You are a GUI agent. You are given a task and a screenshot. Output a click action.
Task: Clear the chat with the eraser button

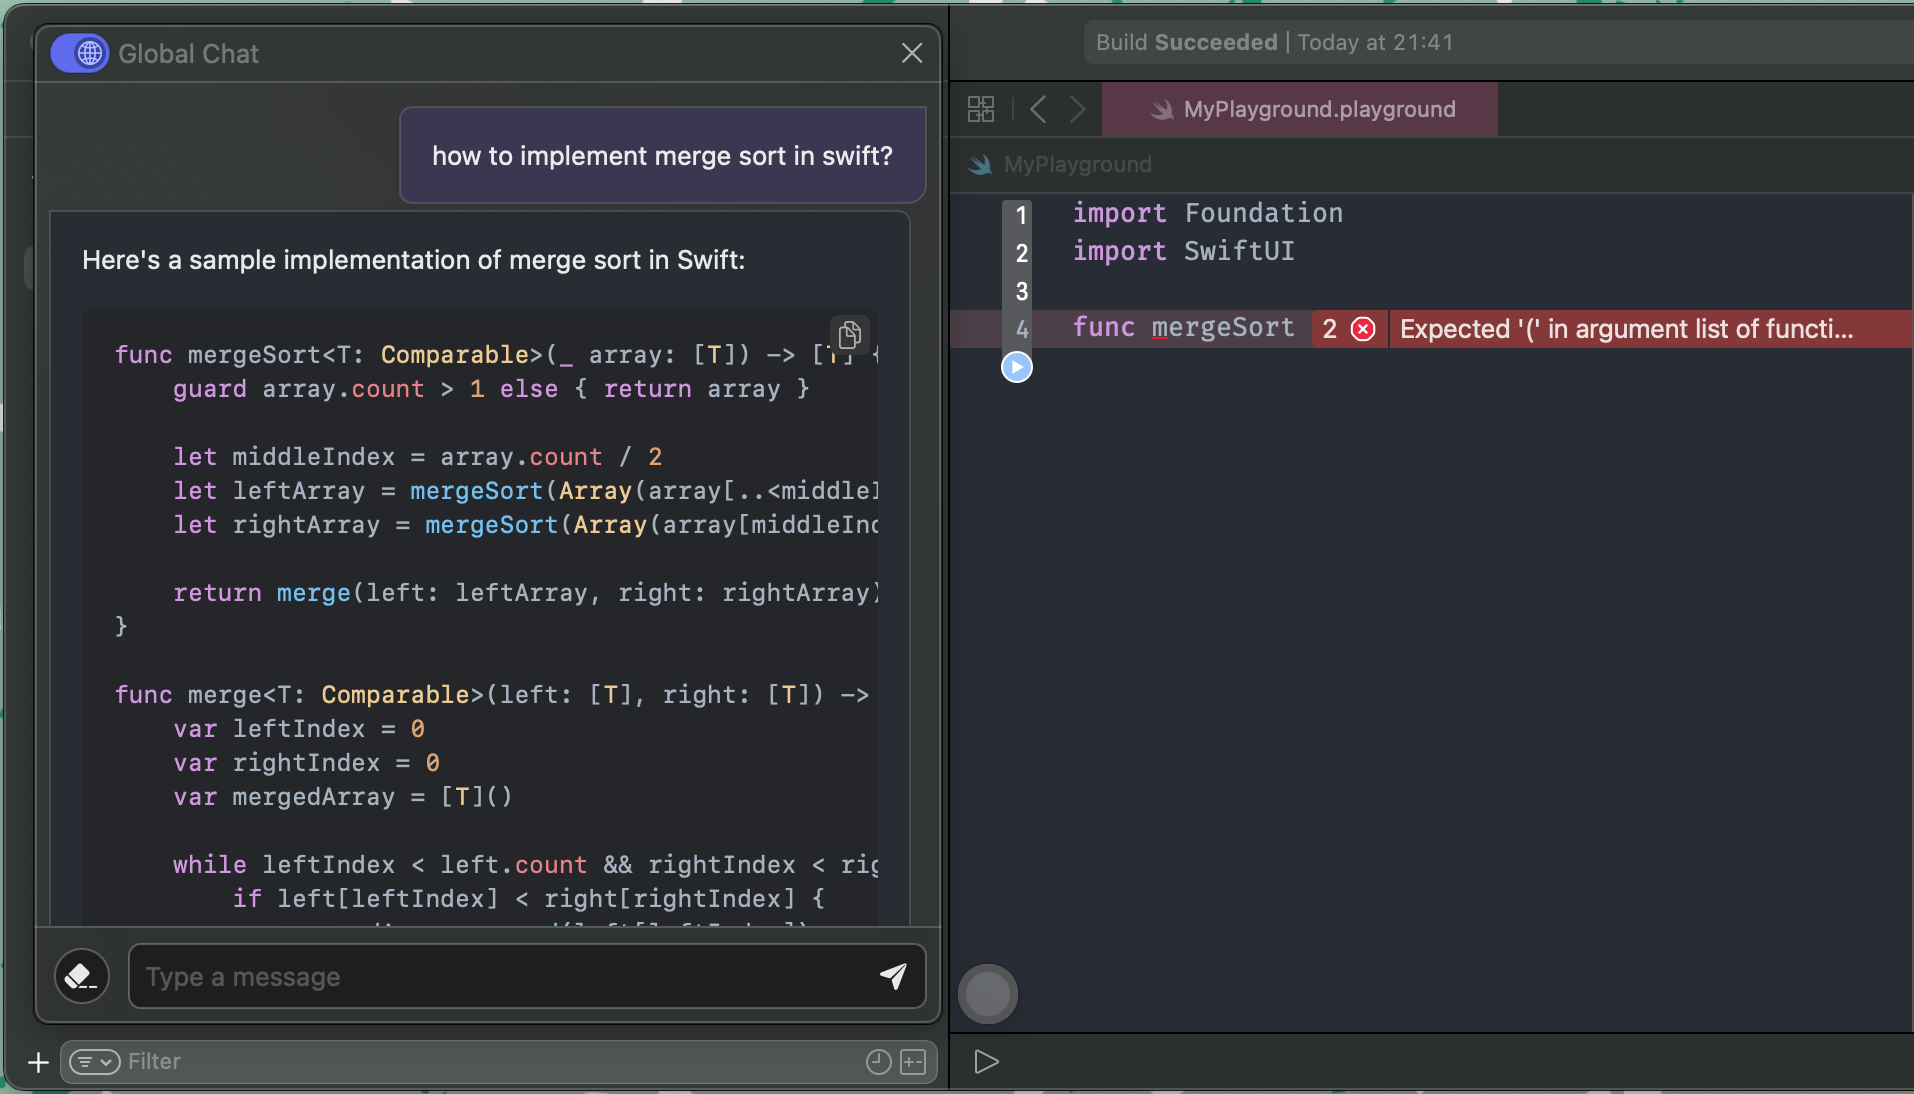[81, 976]
